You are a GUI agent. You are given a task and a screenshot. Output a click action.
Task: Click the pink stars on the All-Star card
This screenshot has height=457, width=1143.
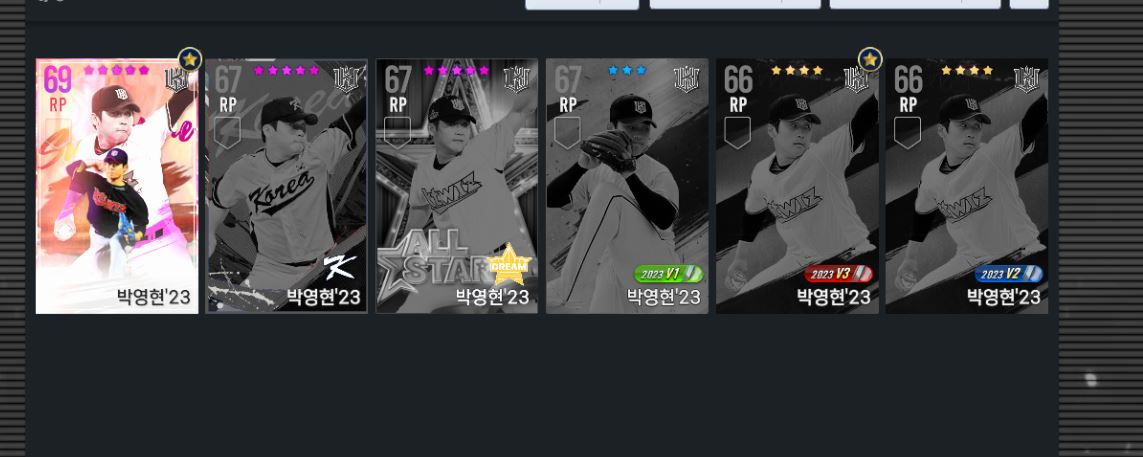tap(456, 70)
